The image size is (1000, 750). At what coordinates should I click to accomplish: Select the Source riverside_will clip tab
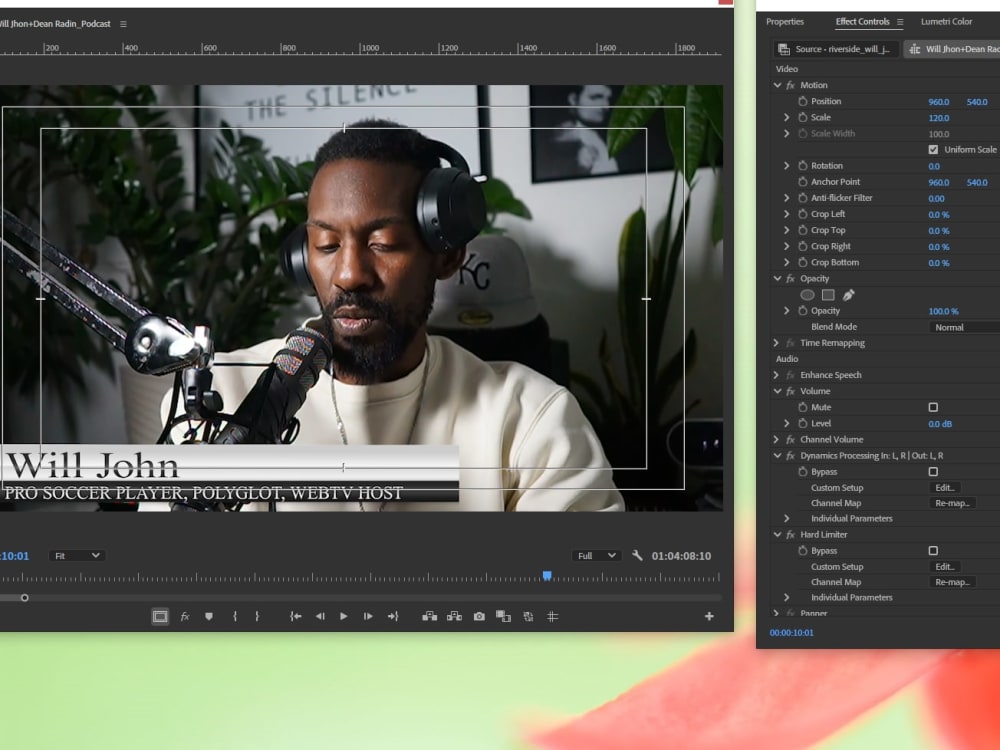pyautogui.click(x=836, y=49)
